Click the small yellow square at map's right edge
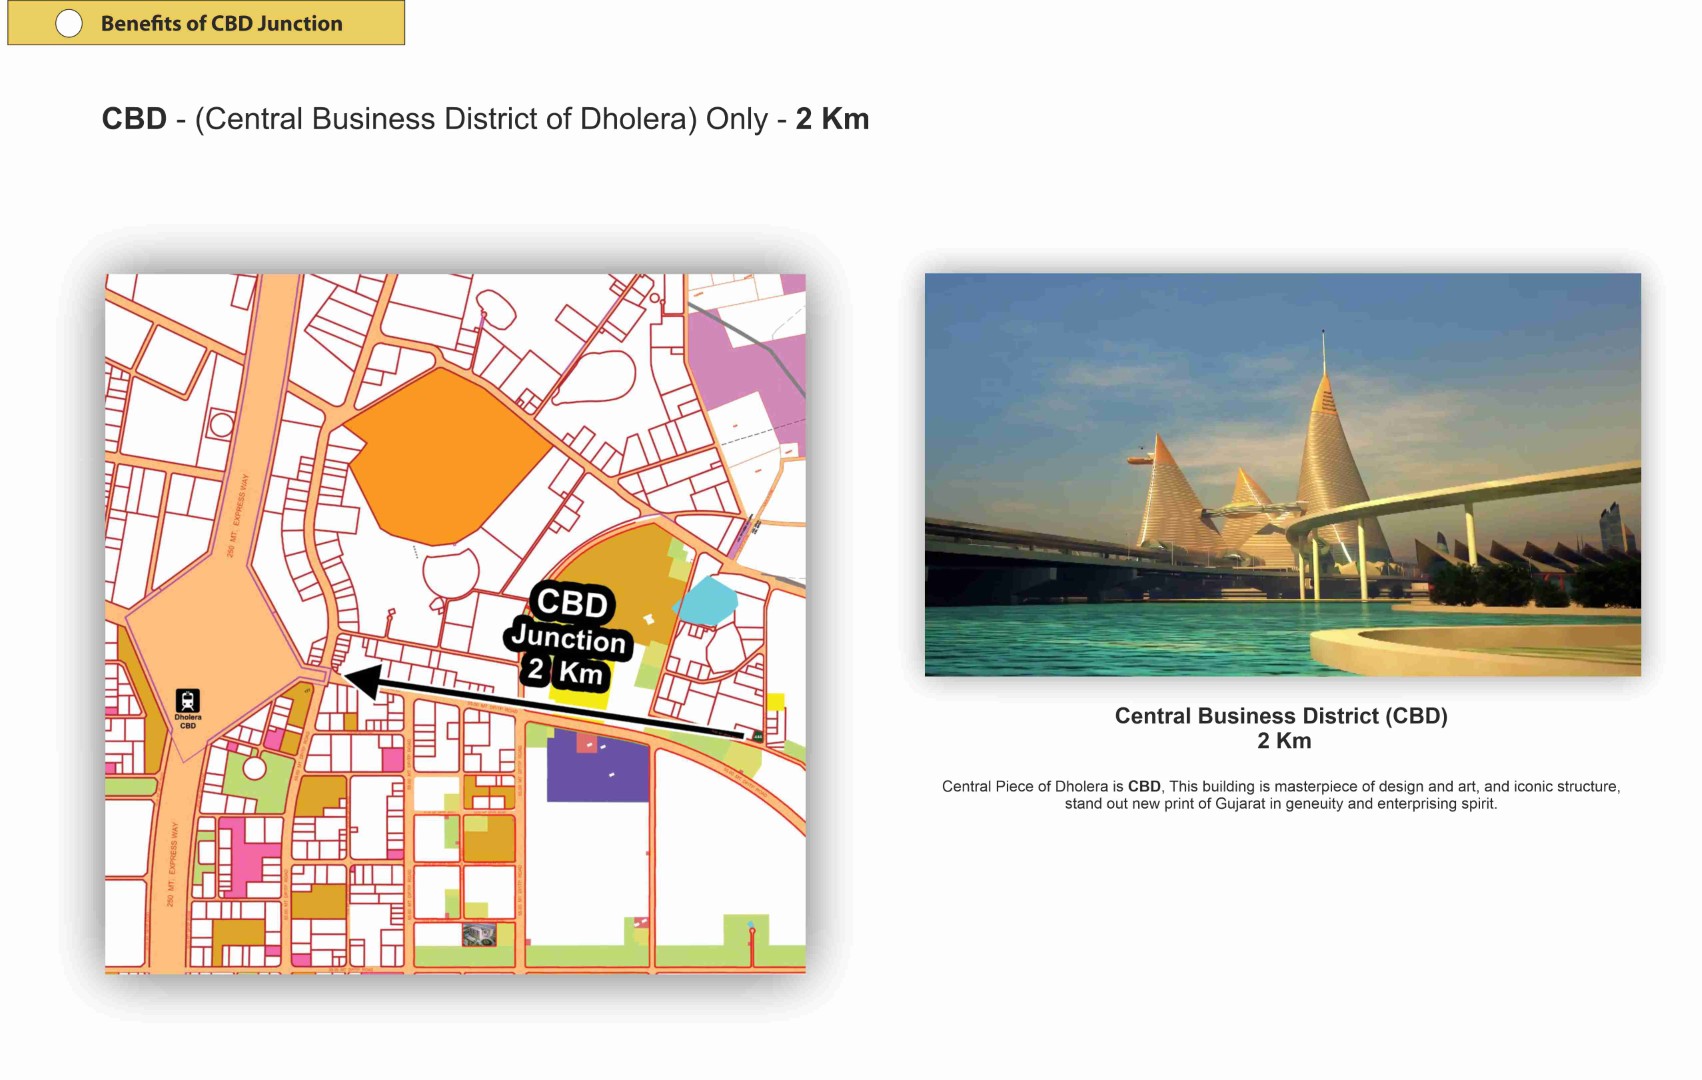 775,702
